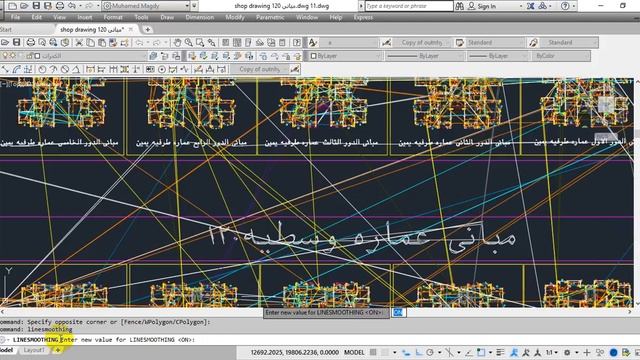Open the Dimension toolbar Copy of outinfo dropdown
Image resolution: width=640 pixels, height=360 pixels.
click(260, 69)
